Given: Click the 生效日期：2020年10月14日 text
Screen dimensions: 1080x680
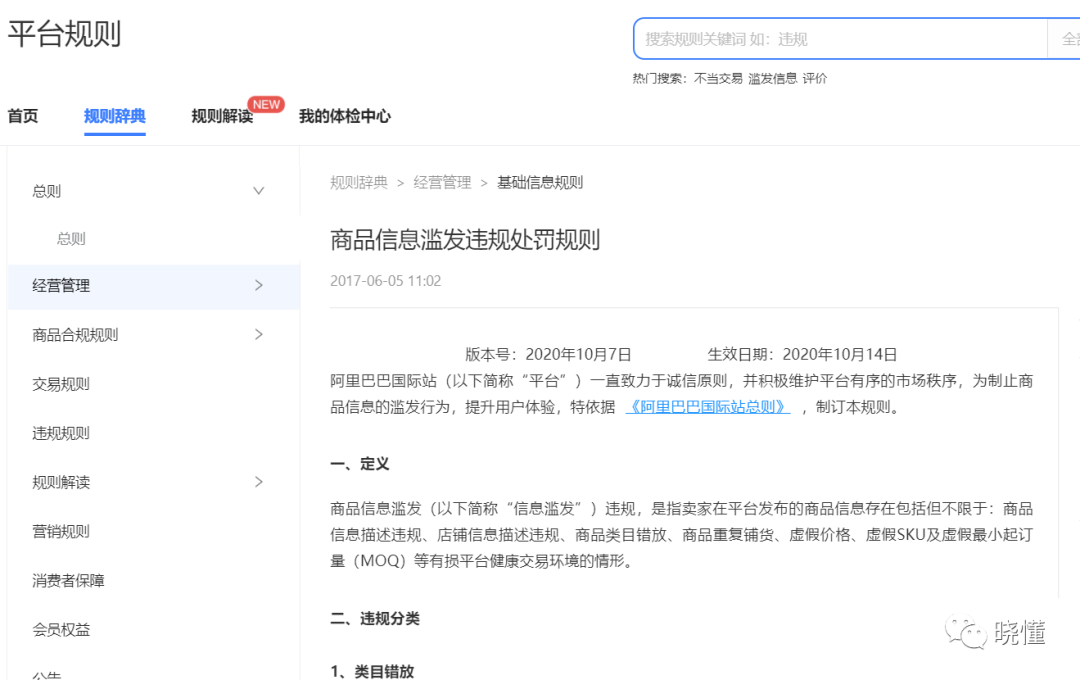Looking at the screenshot, I should [802, 355].
